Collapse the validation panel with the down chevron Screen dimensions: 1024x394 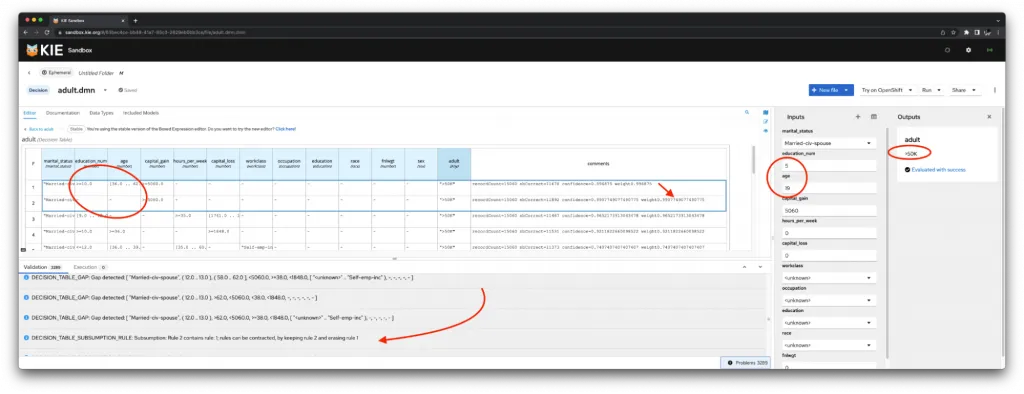760,267
